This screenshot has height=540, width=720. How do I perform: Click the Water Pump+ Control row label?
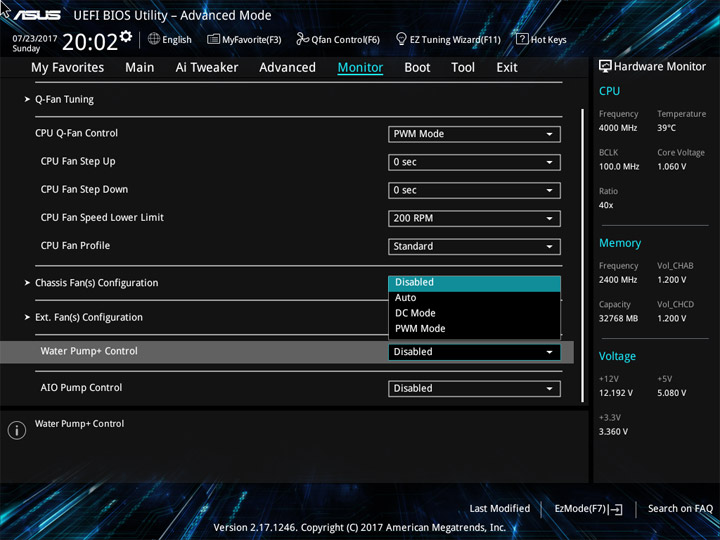tap(89, 351)
